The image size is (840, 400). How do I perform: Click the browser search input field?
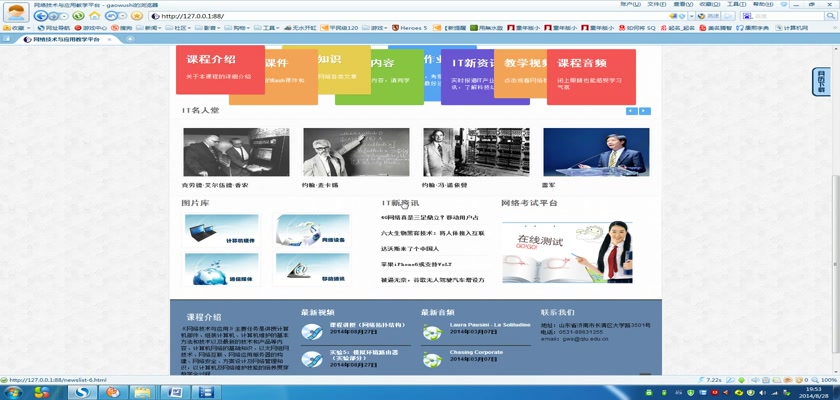[x=782, y=16]
